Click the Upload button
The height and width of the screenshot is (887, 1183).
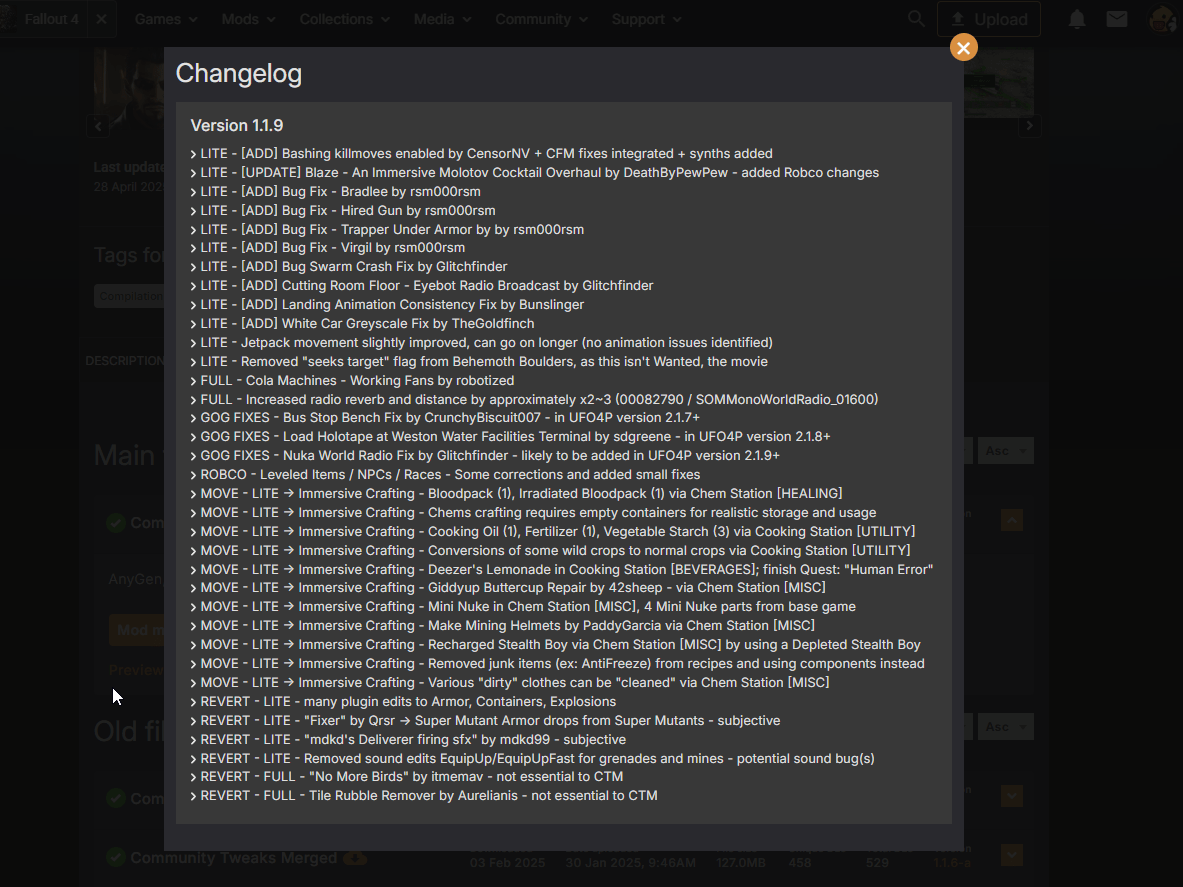(988, 19)
